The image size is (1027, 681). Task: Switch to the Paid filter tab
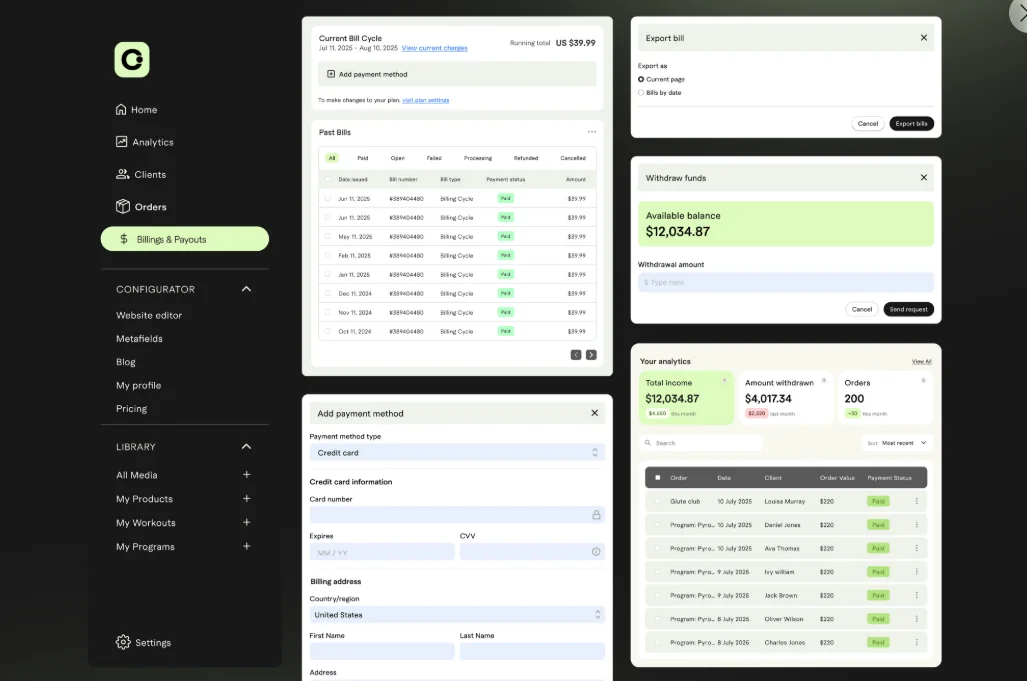pos(363,158)
